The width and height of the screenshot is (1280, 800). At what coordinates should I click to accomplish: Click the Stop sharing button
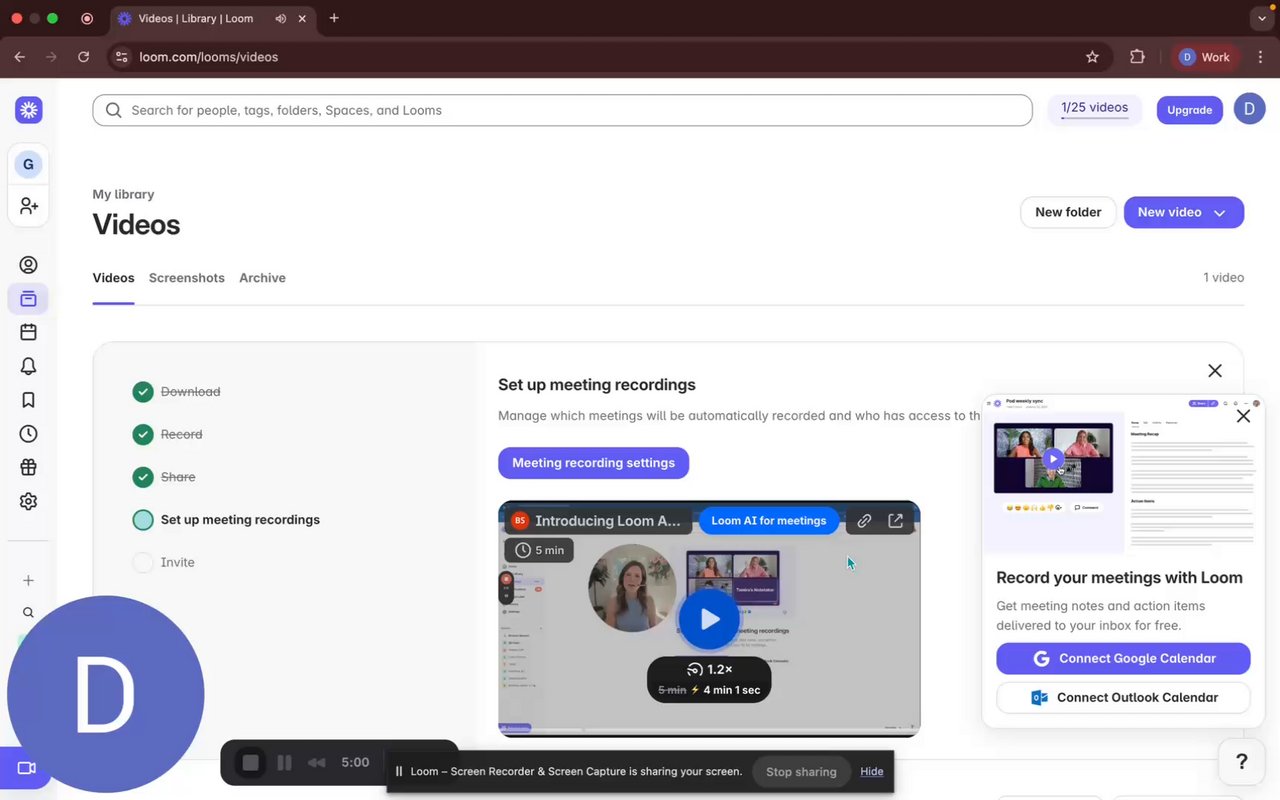[x=801, y=772]
